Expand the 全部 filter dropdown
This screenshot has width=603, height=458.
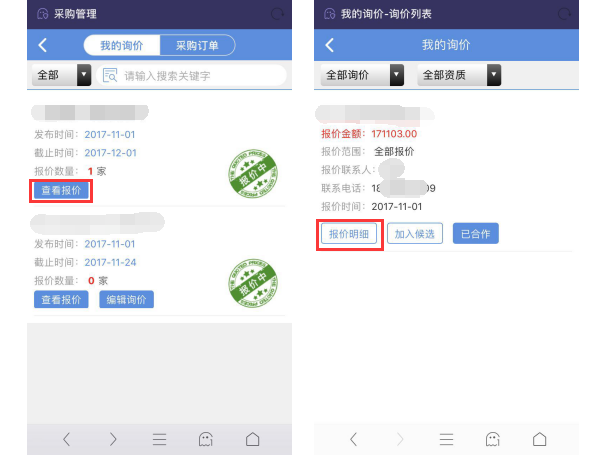(62, 75)
